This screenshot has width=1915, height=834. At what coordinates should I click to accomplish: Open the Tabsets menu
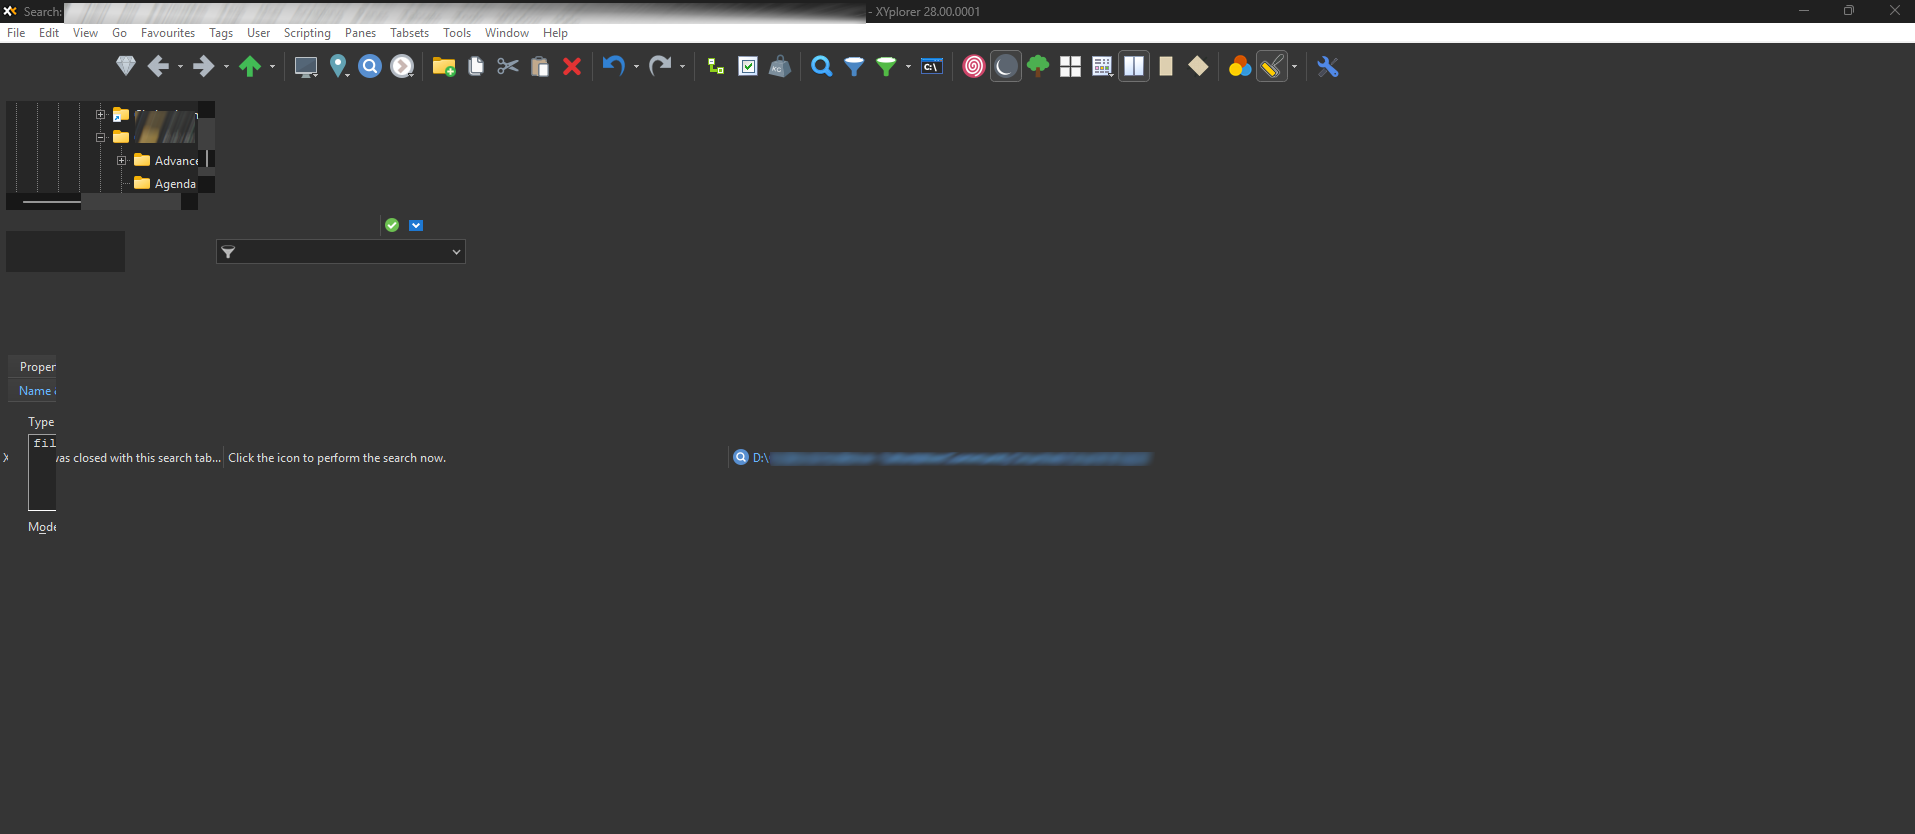pyautogui.click(x=409, y=33)
